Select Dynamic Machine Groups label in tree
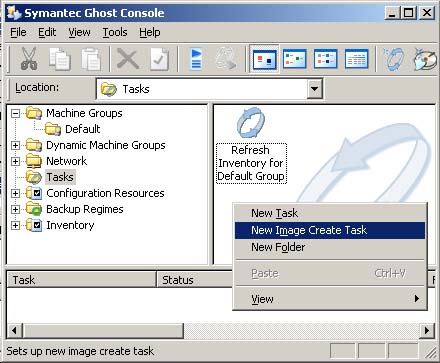 click(106, 145)
